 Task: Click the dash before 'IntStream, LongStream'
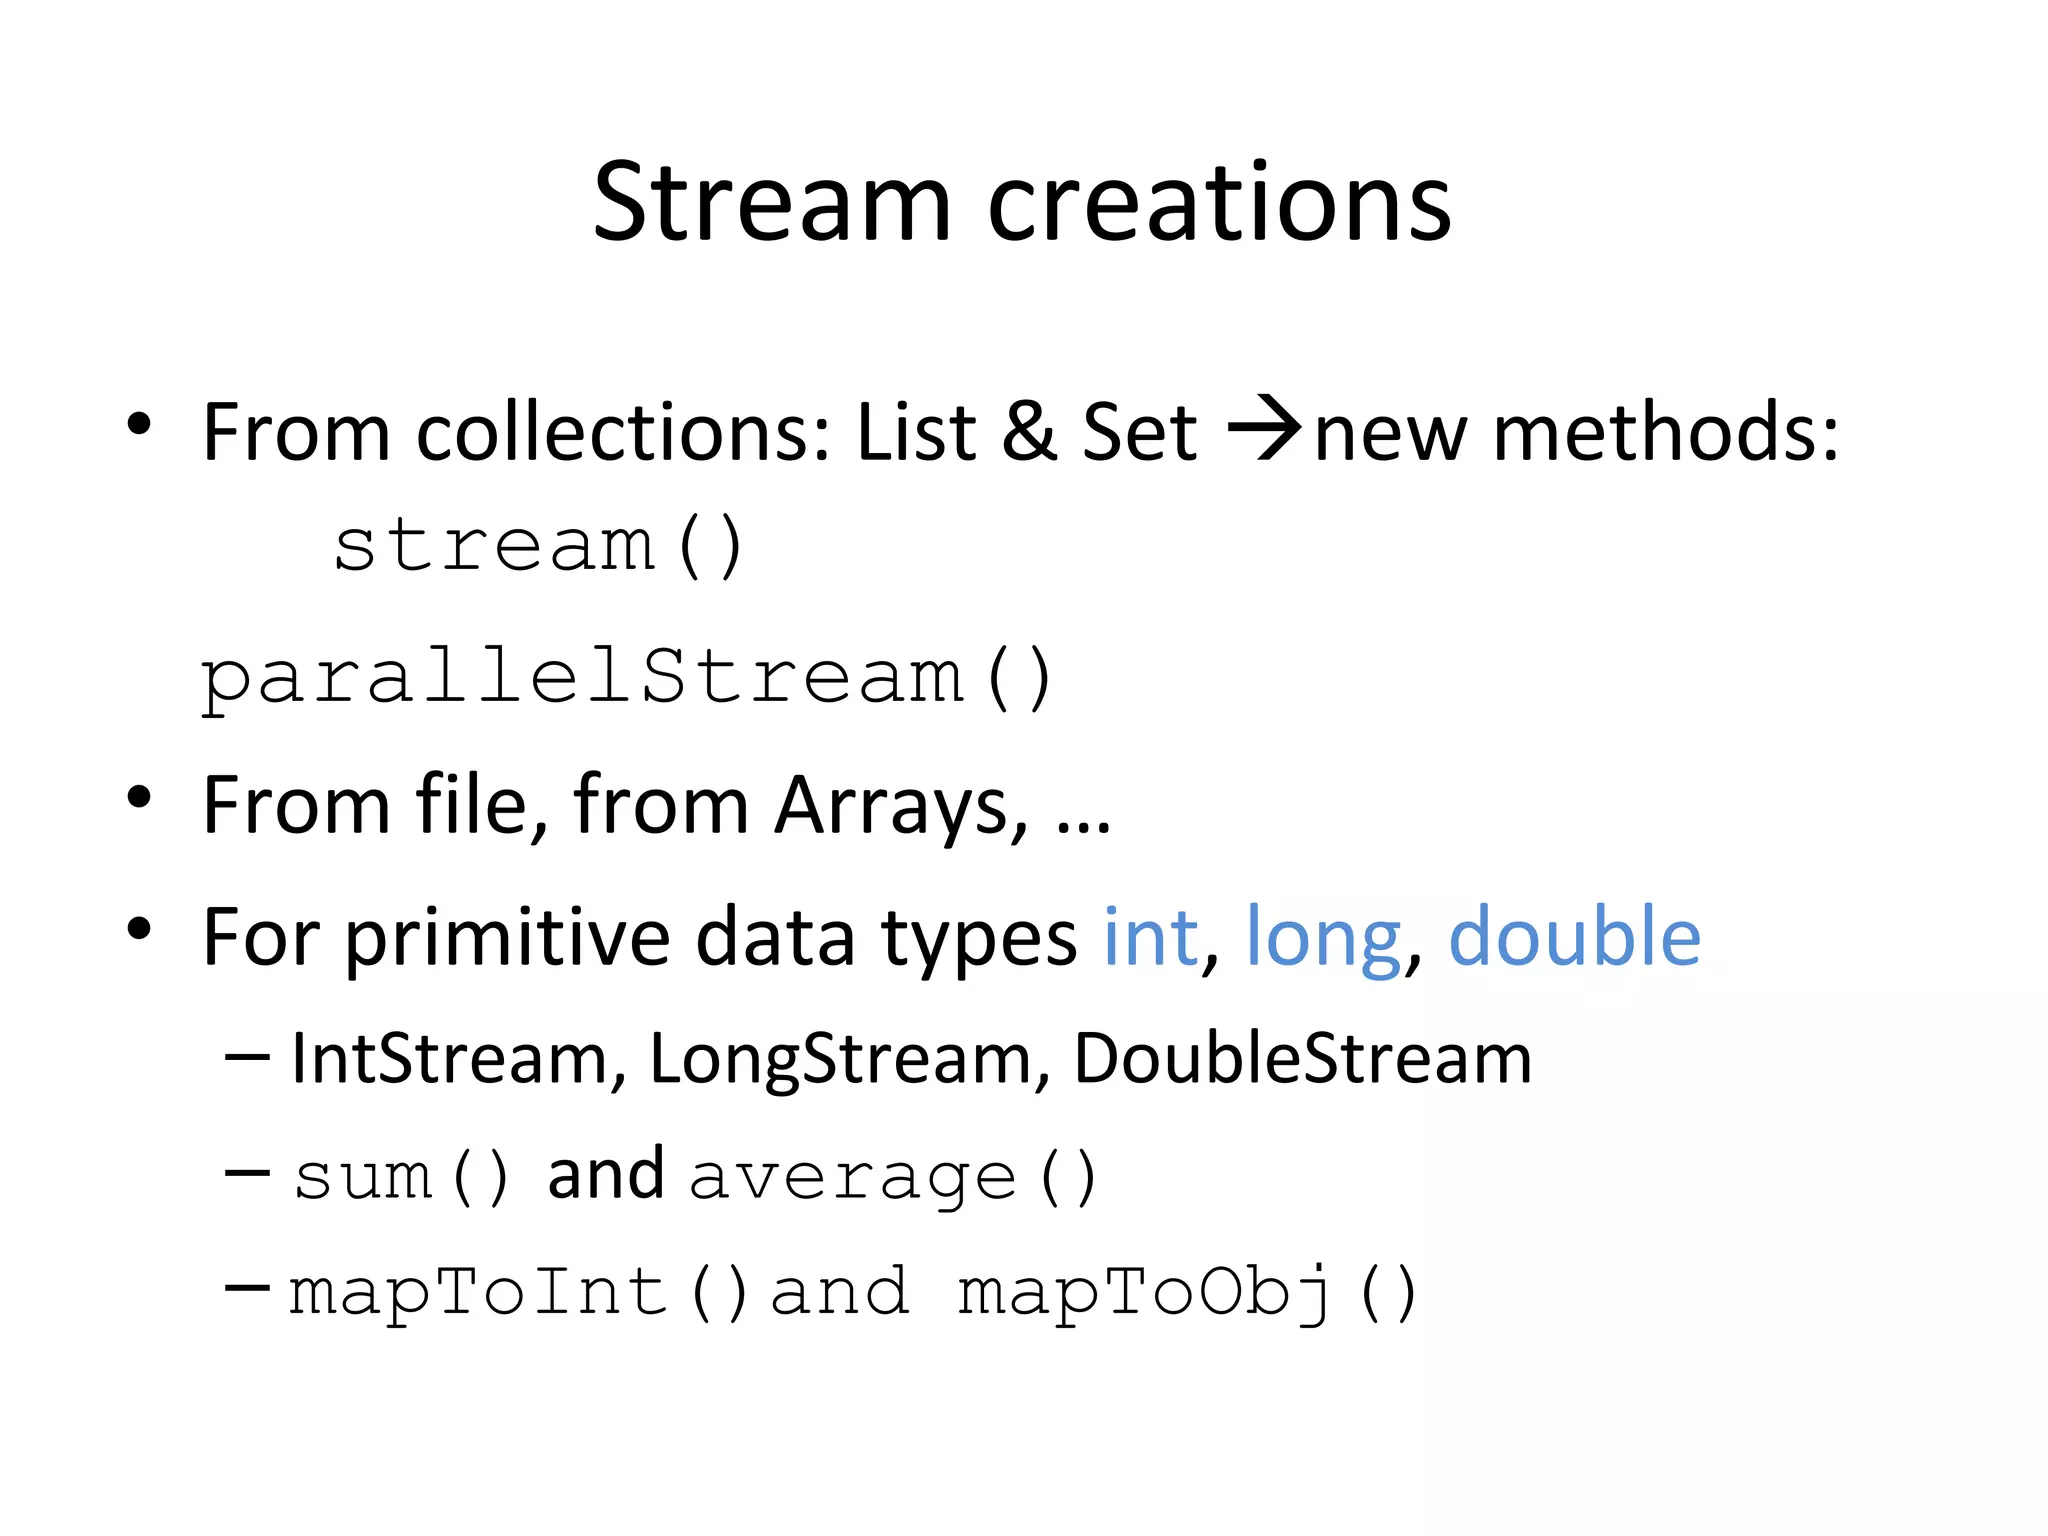247,1059
